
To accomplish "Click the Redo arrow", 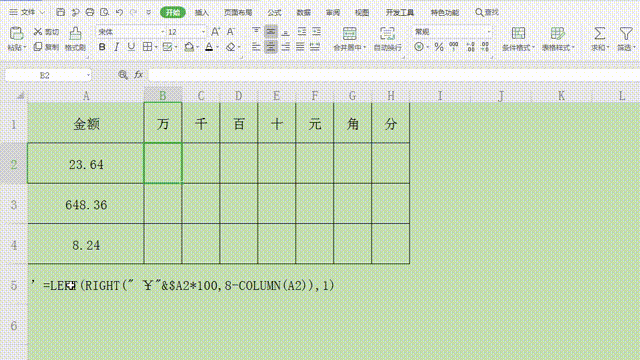I will [133, 12].
